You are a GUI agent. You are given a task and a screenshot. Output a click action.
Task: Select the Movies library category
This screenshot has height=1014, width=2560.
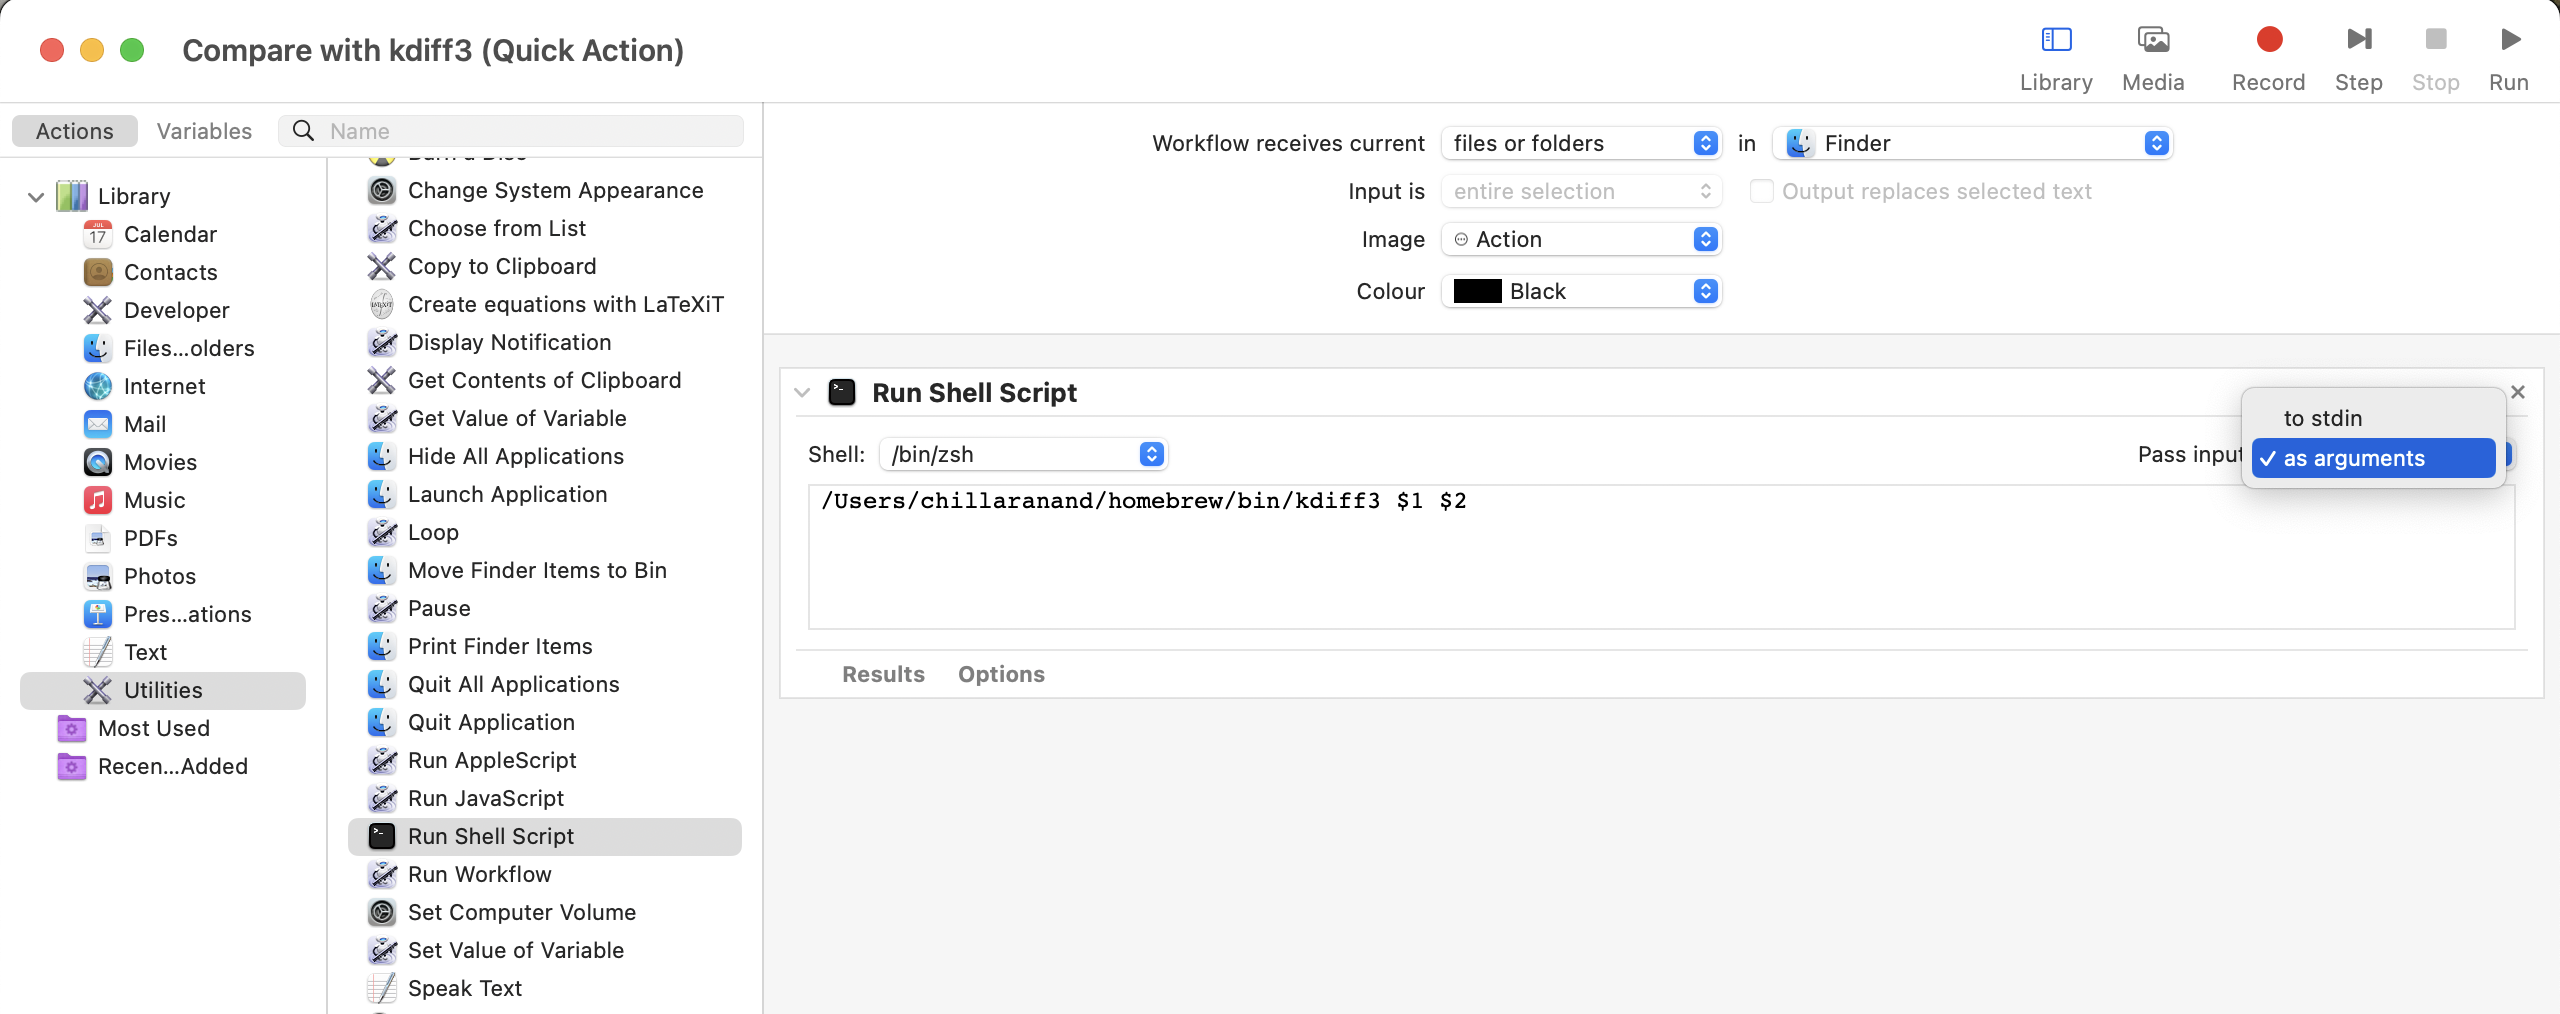coord(160,462)
